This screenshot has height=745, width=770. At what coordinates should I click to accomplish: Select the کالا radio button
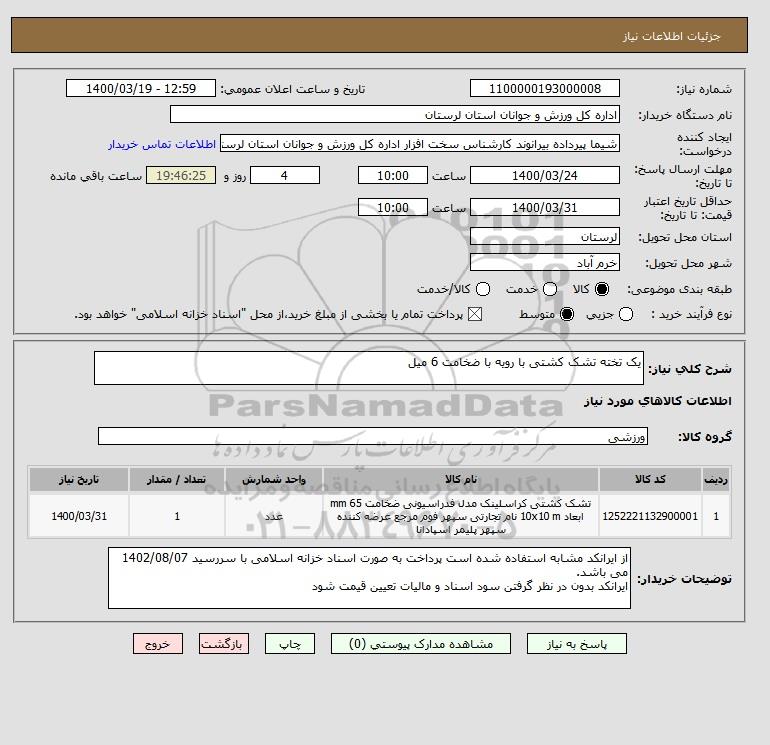[x=602, y=289]
